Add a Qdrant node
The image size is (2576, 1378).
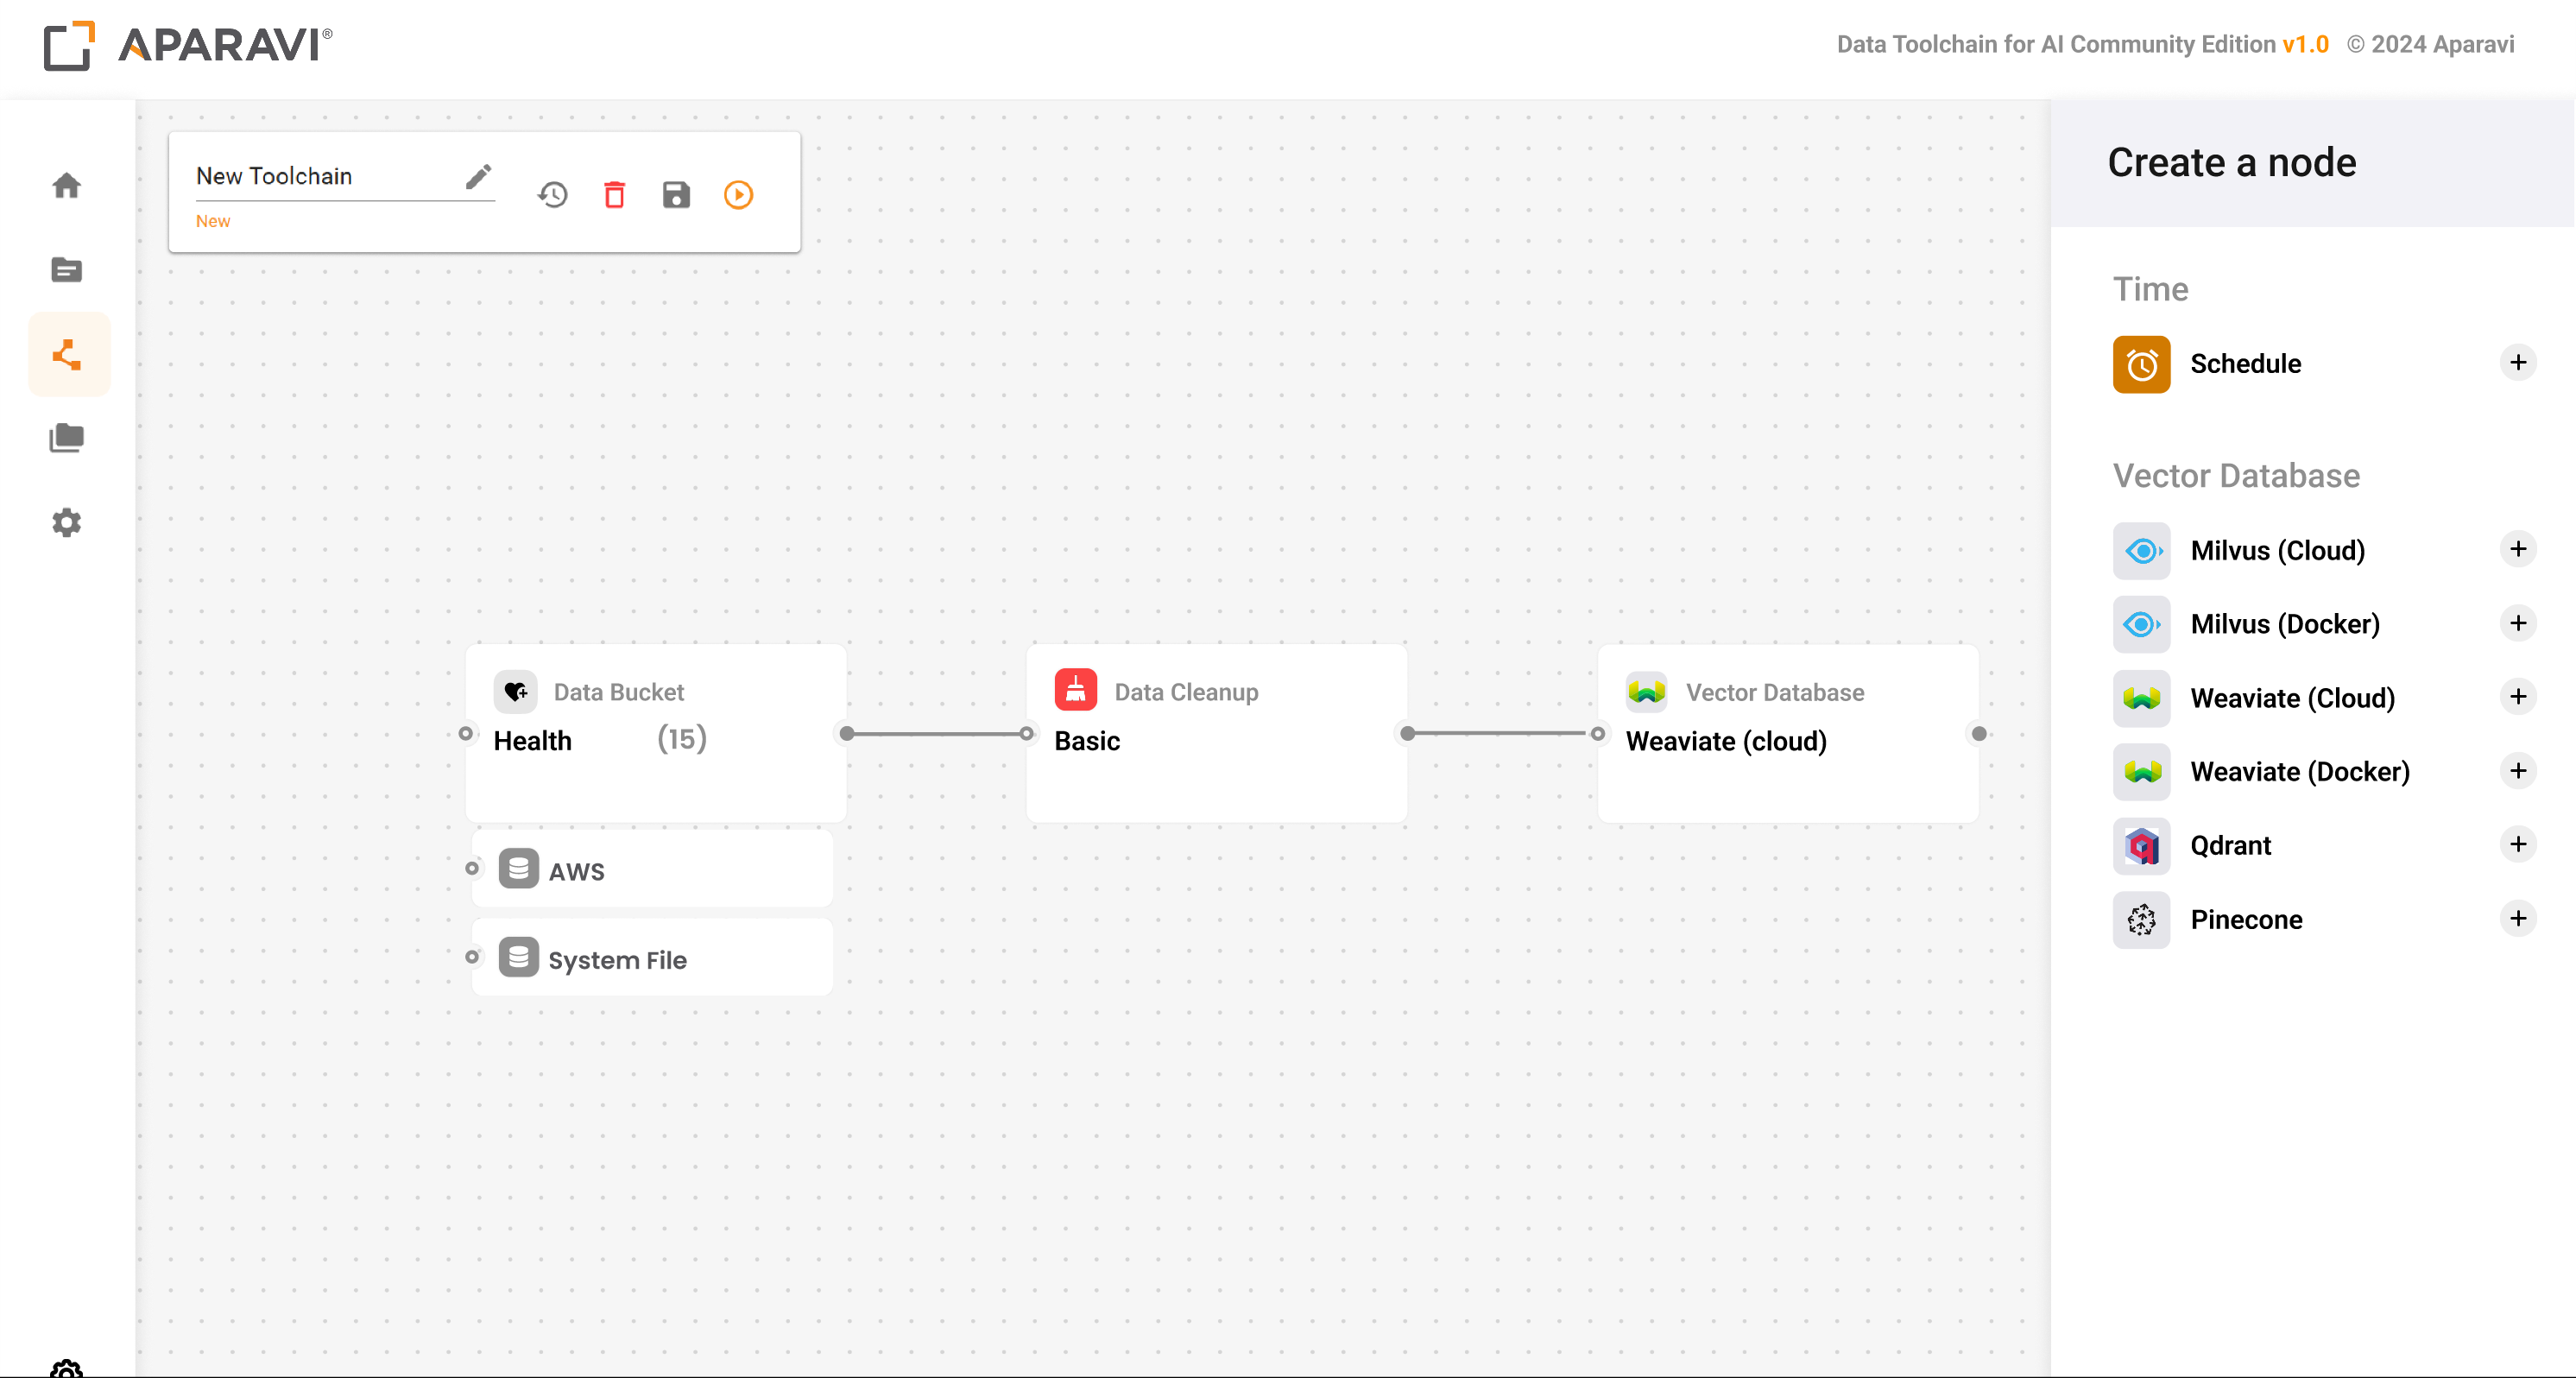coord(2518,845)
